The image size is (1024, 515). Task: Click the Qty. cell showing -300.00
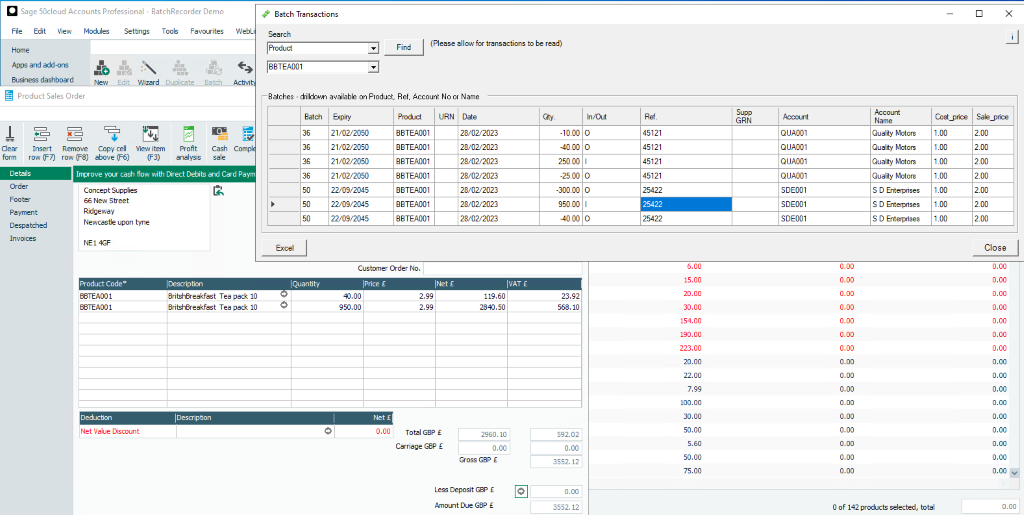tap(560, 190)
